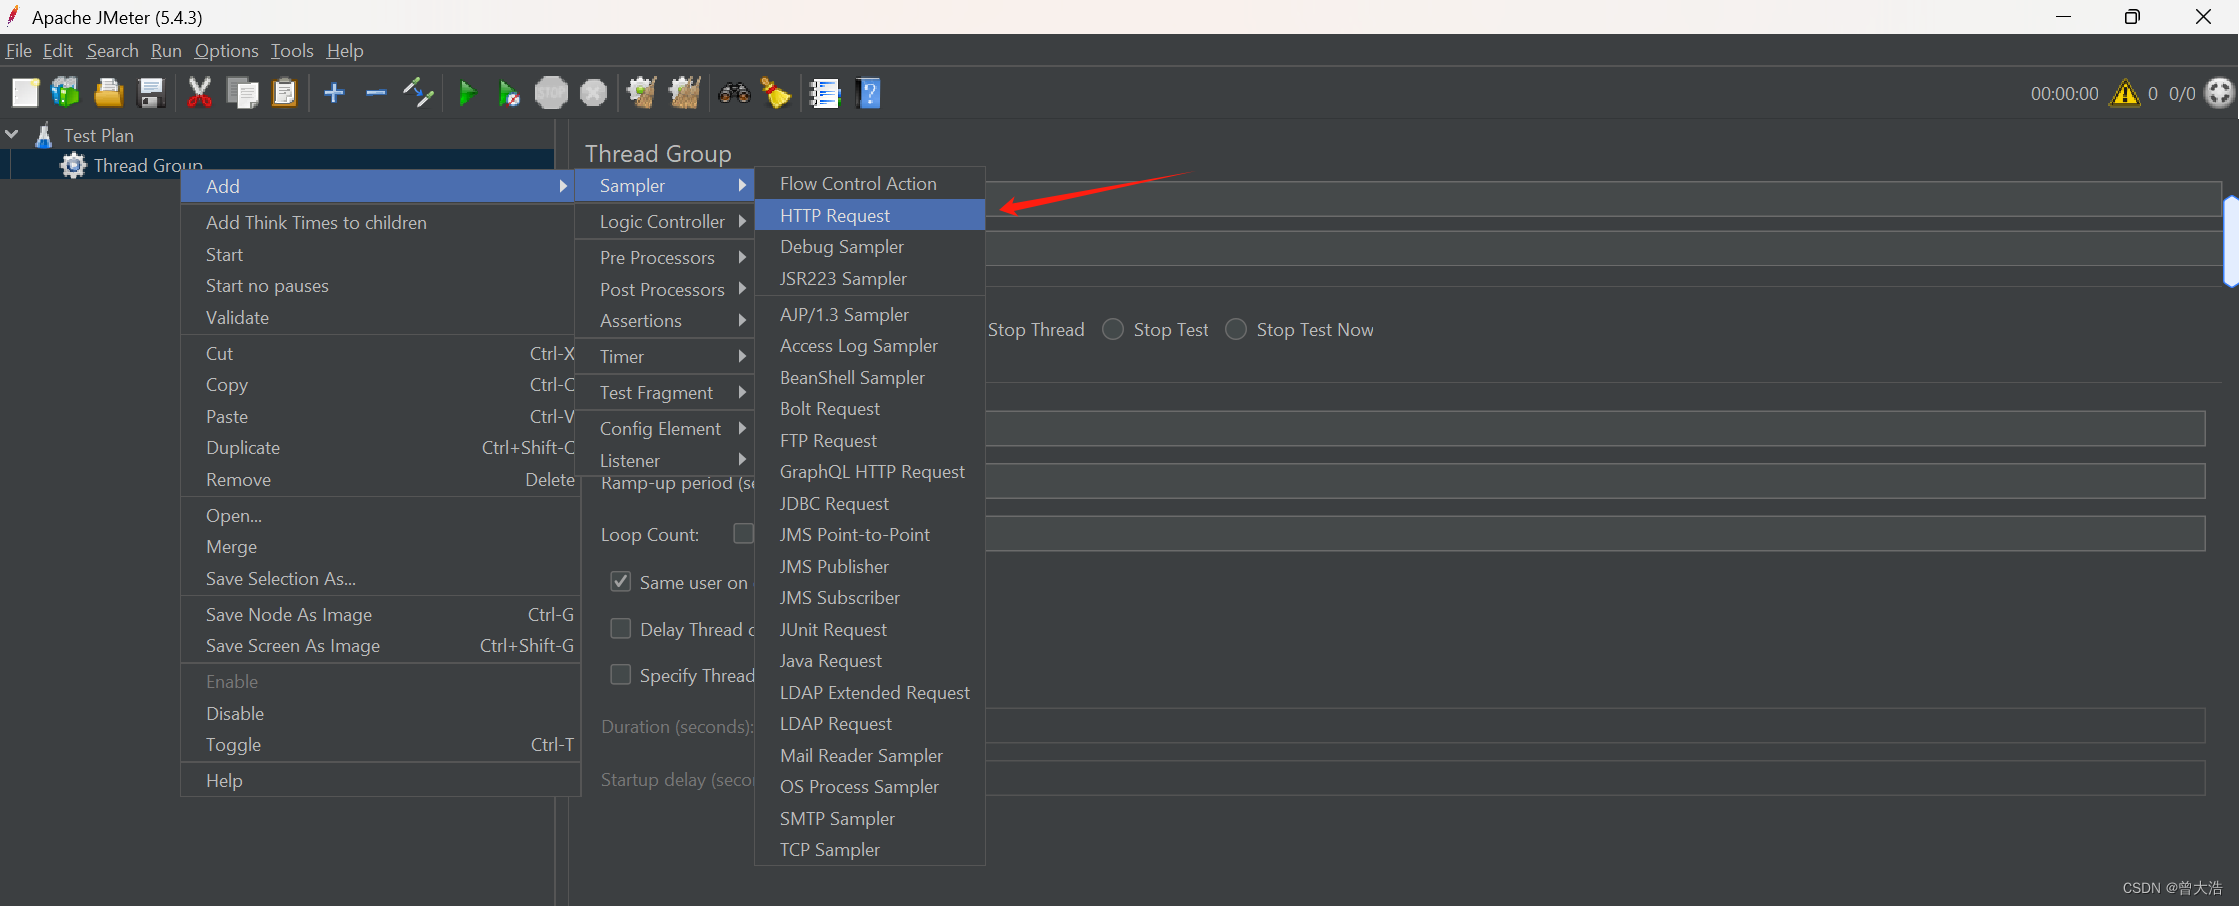Click the Clear All double-broom icon

coord(685,93)
